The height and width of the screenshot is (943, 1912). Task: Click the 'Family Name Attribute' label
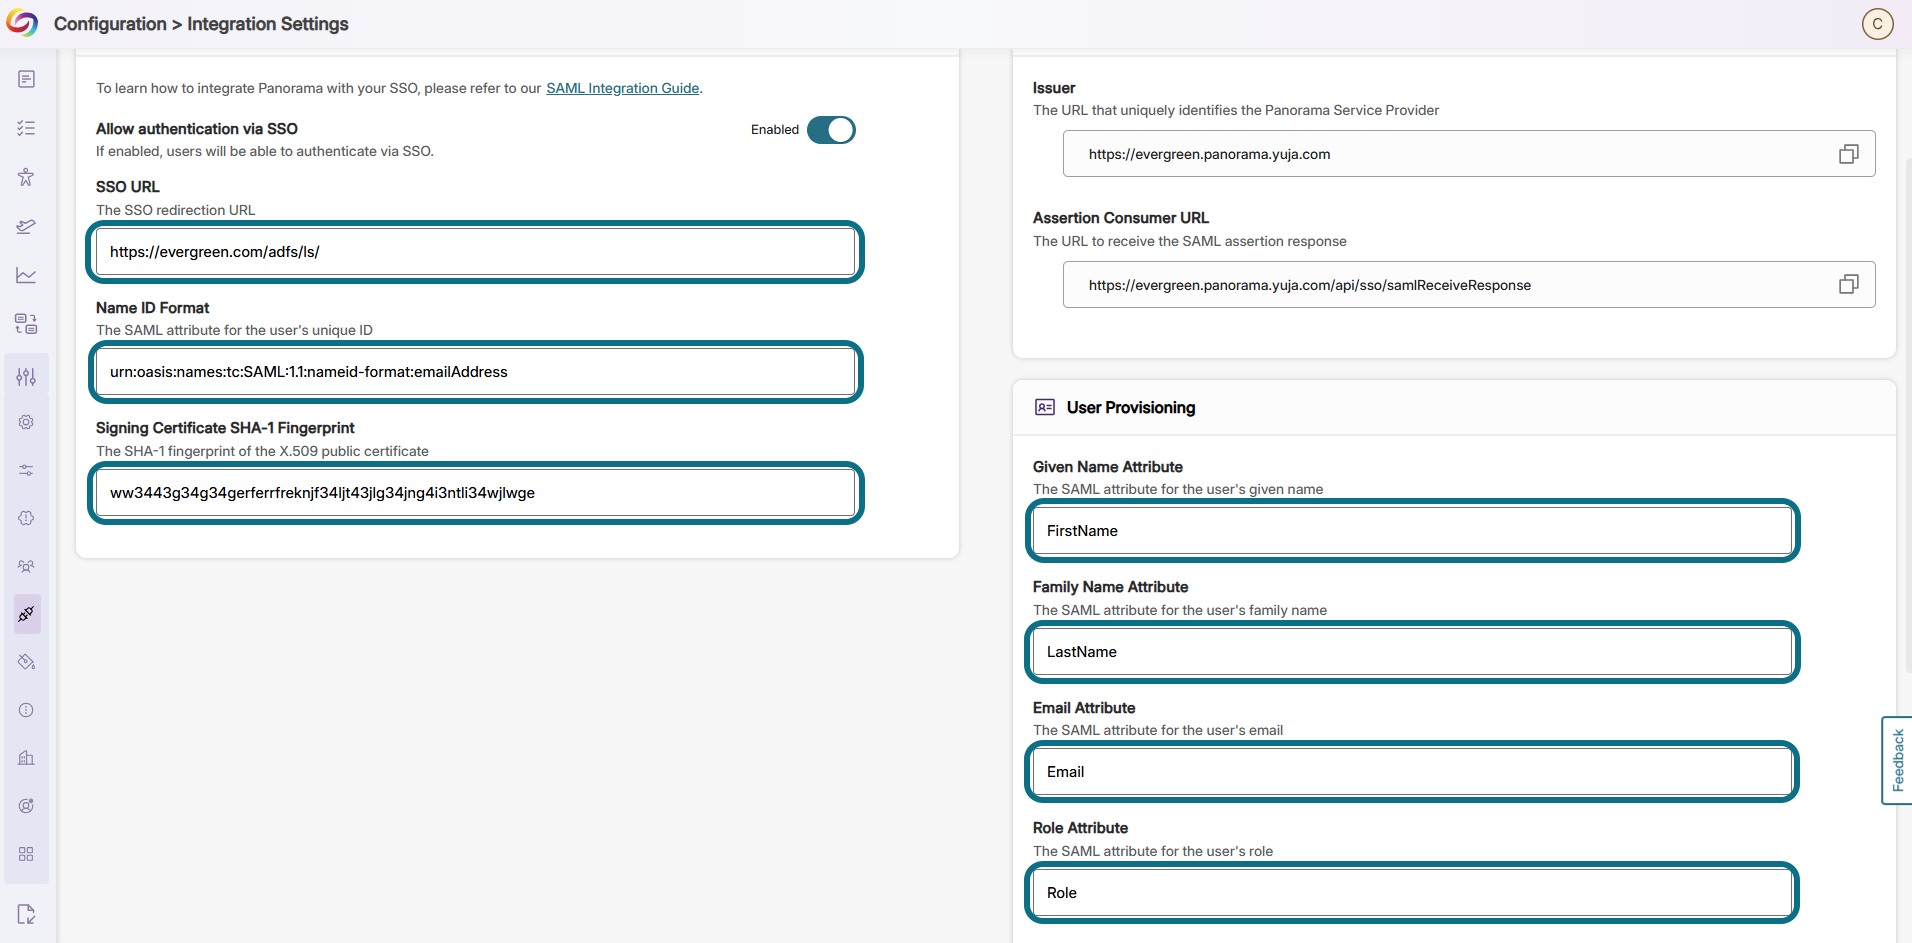[1111, 587]
